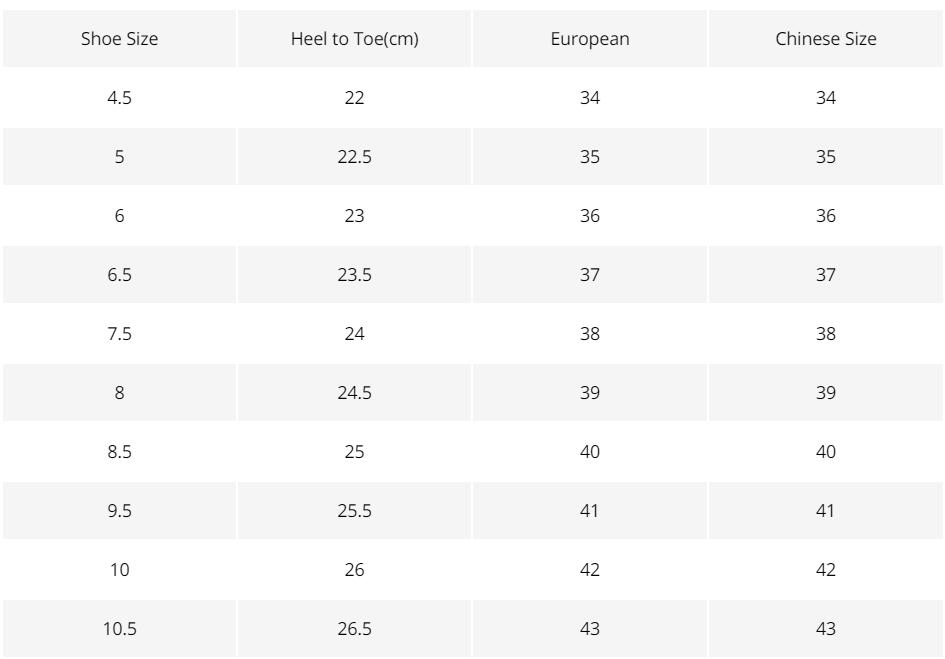Click Chinese size 34 cell
945x659 pixels.
coord(826,98)
